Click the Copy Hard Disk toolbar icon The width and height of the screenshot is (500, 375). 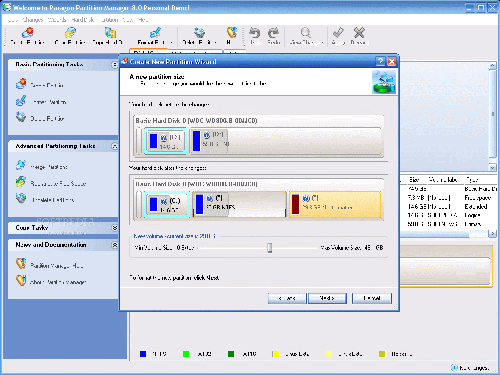click(110, 33)
